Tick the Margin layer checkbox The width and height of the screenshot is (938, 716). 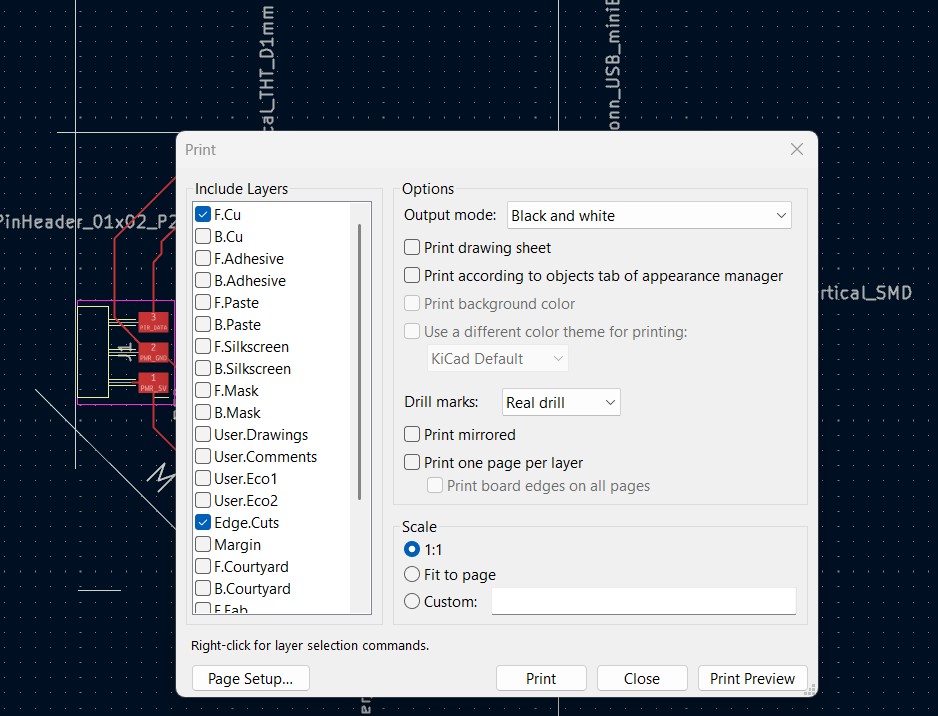(x=203, y=544)
